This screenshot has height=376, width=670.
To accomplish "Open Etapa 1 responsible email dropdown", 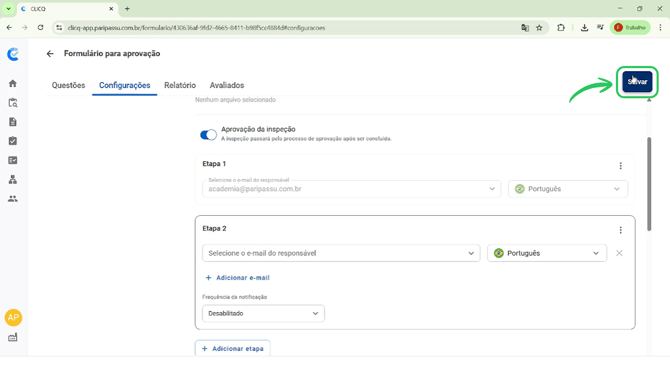I will pyautogui.click(x=352, y=189).
